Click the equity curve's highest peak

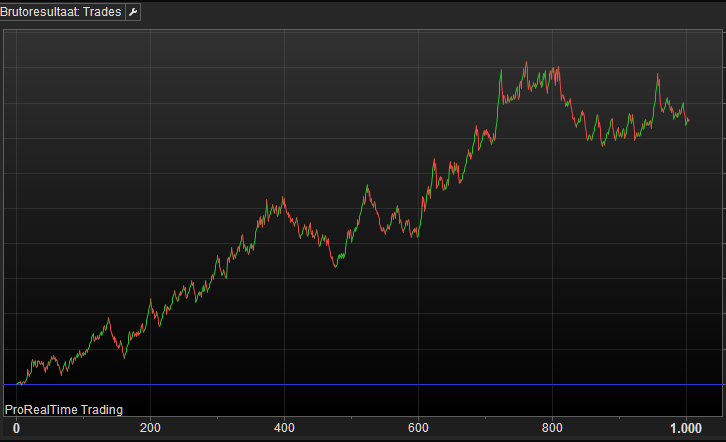(x=526, y=62)
